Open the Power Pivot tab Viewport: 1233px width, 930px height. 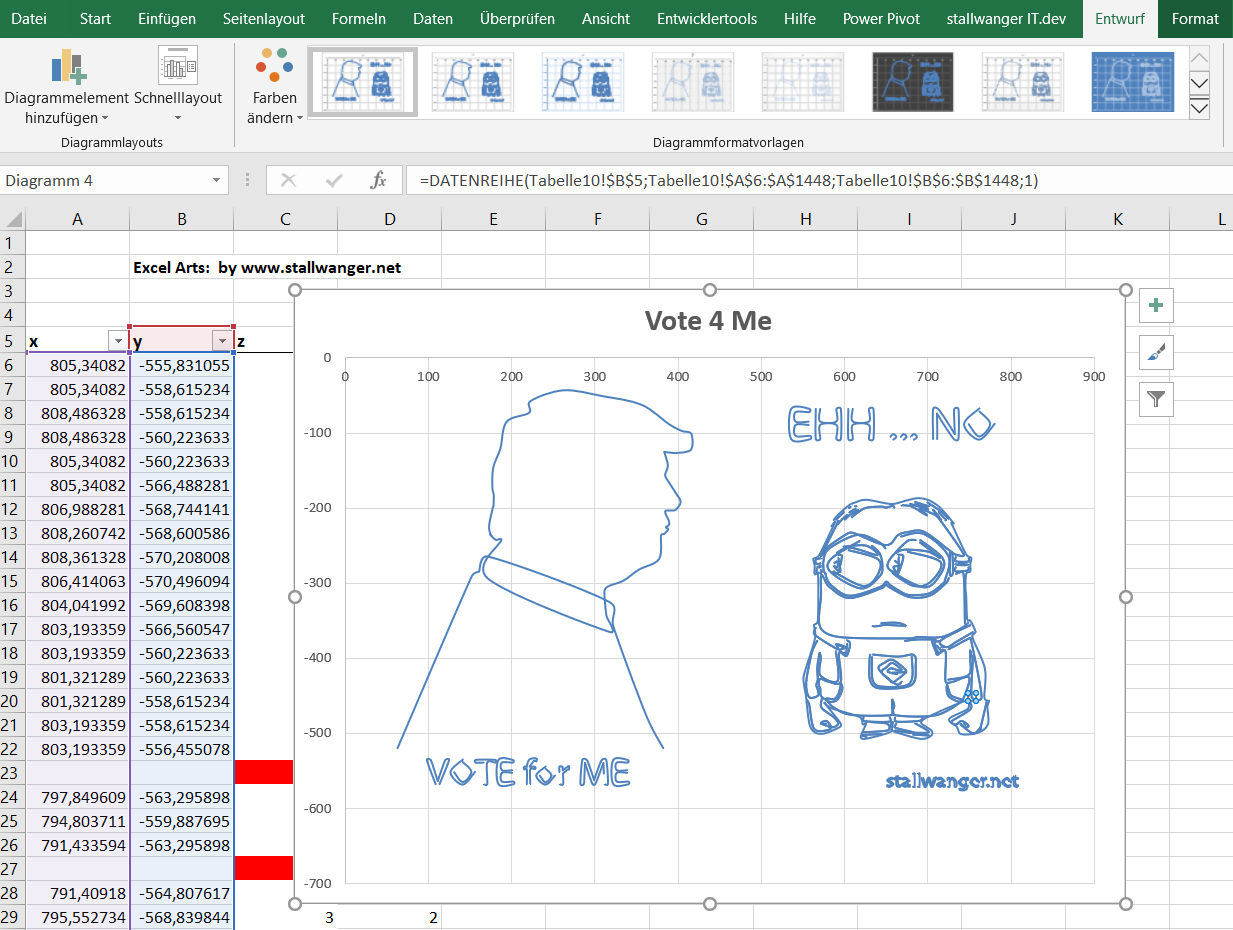click(x=883, y=19)
